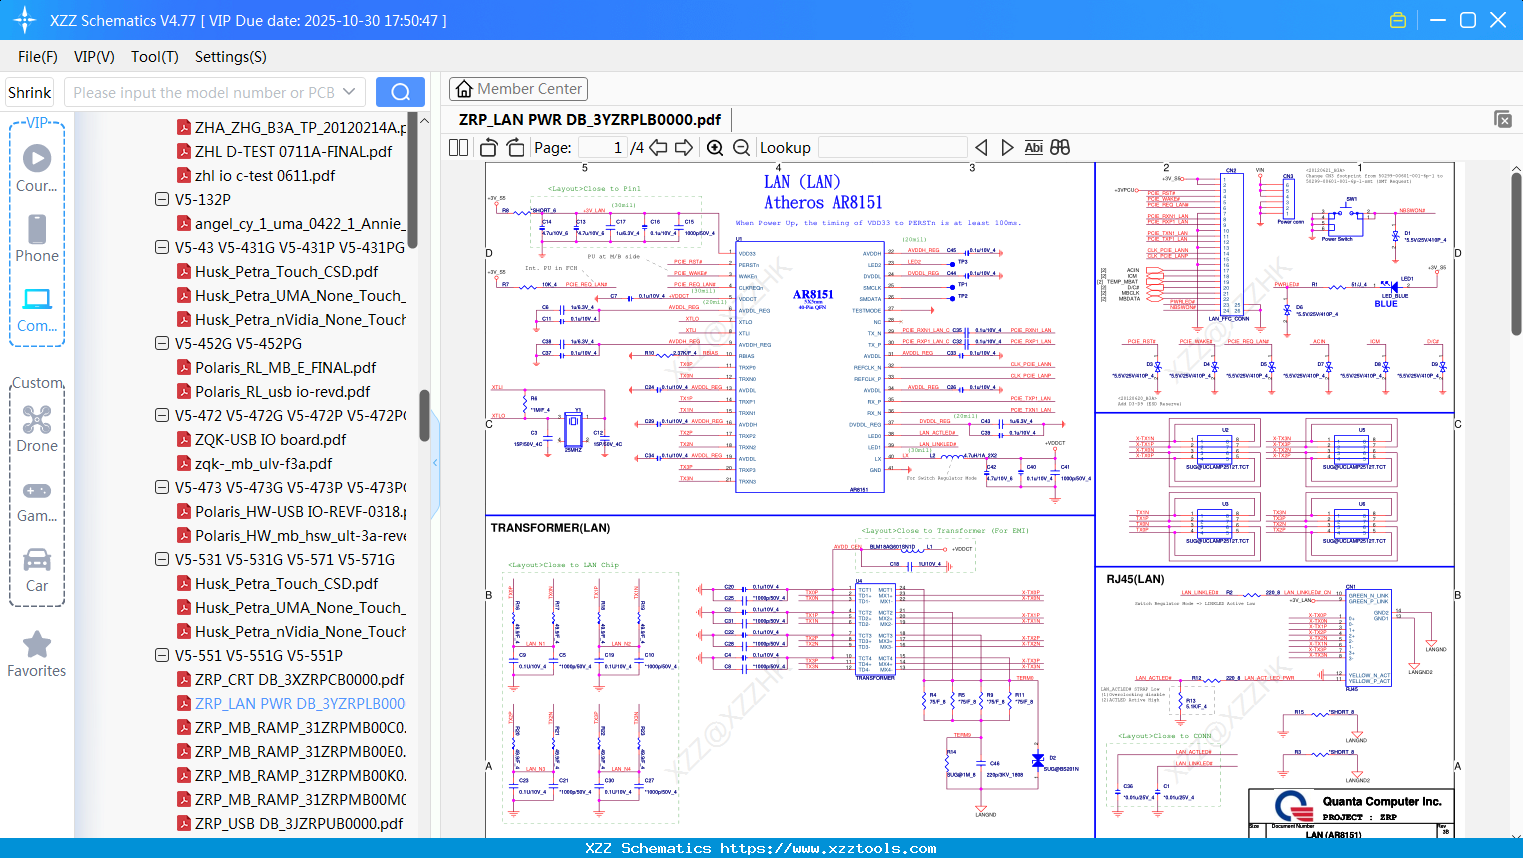Toggle the Abi match-word option

click(x=1033, y=148)
